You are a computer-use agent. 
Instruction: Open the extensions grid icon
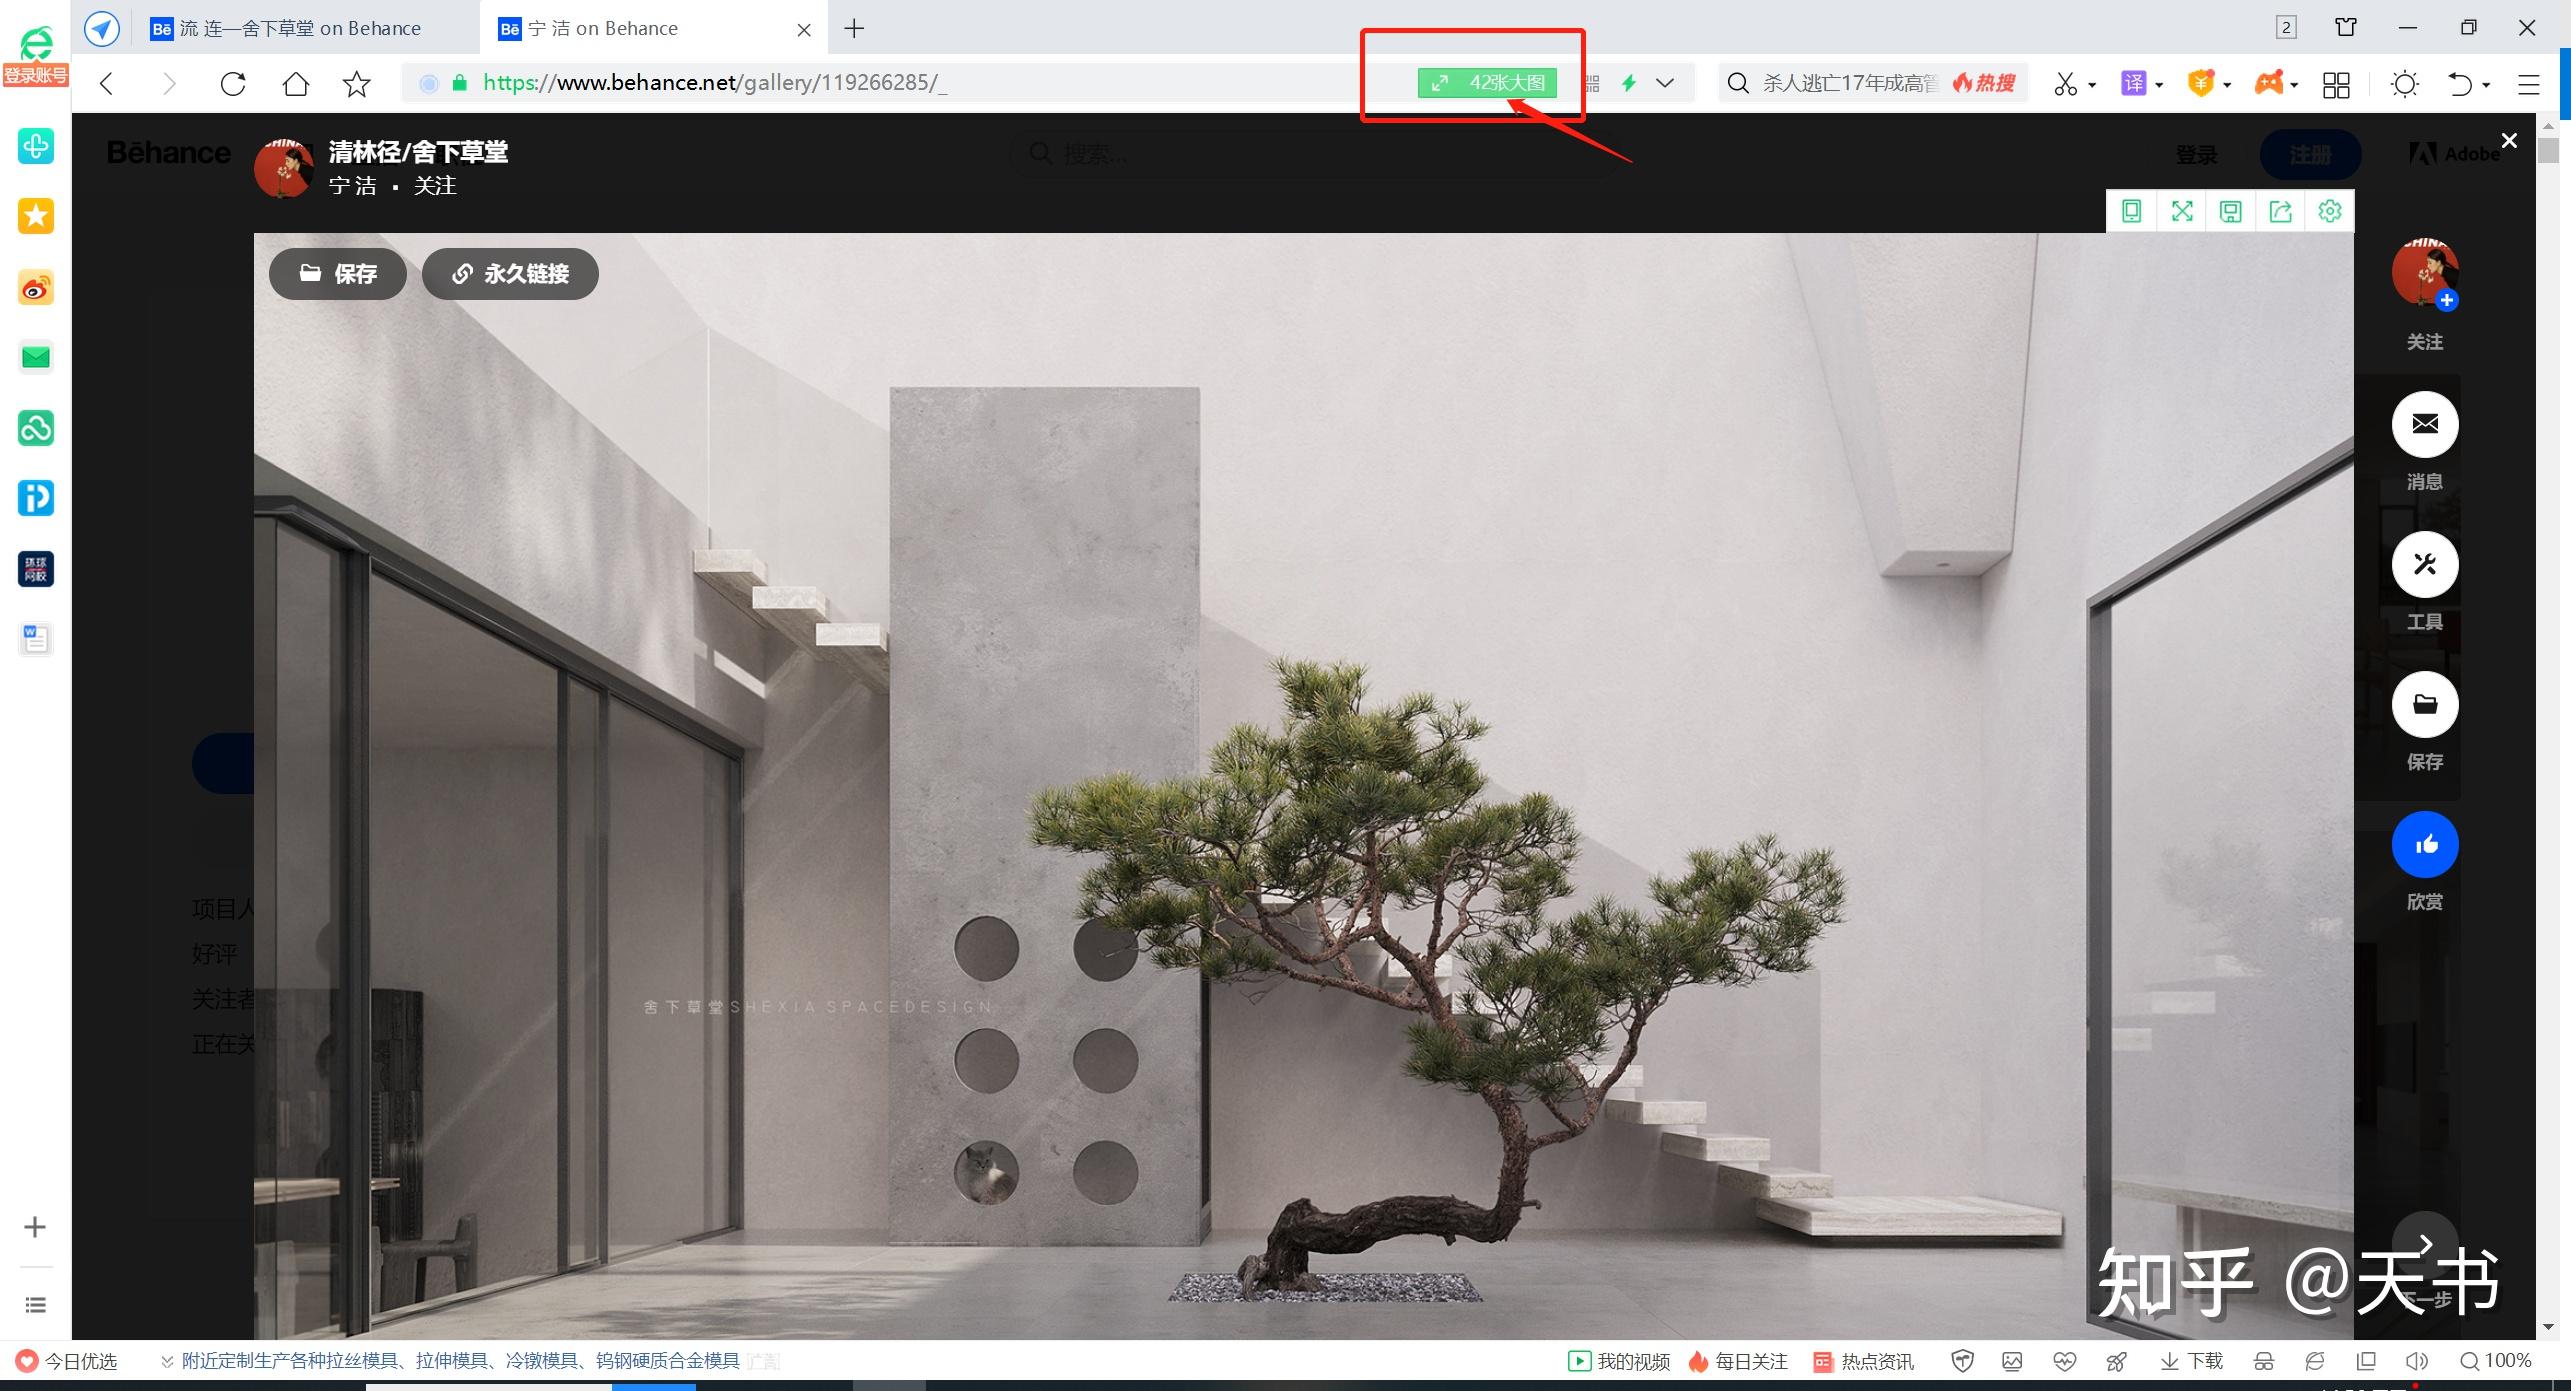point(2336,84)
